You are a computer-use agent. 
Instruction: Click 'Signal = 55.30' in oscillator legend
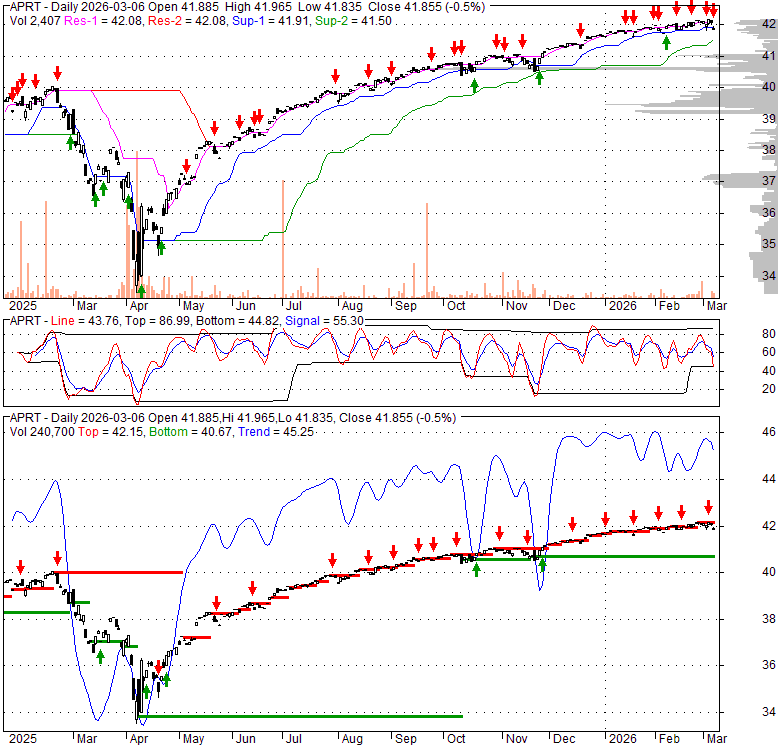324,321
